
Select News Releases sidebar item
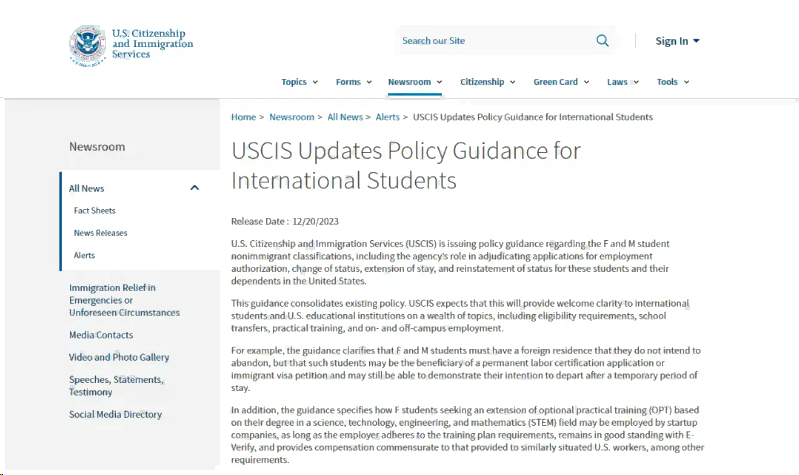(x=101, y=233)
